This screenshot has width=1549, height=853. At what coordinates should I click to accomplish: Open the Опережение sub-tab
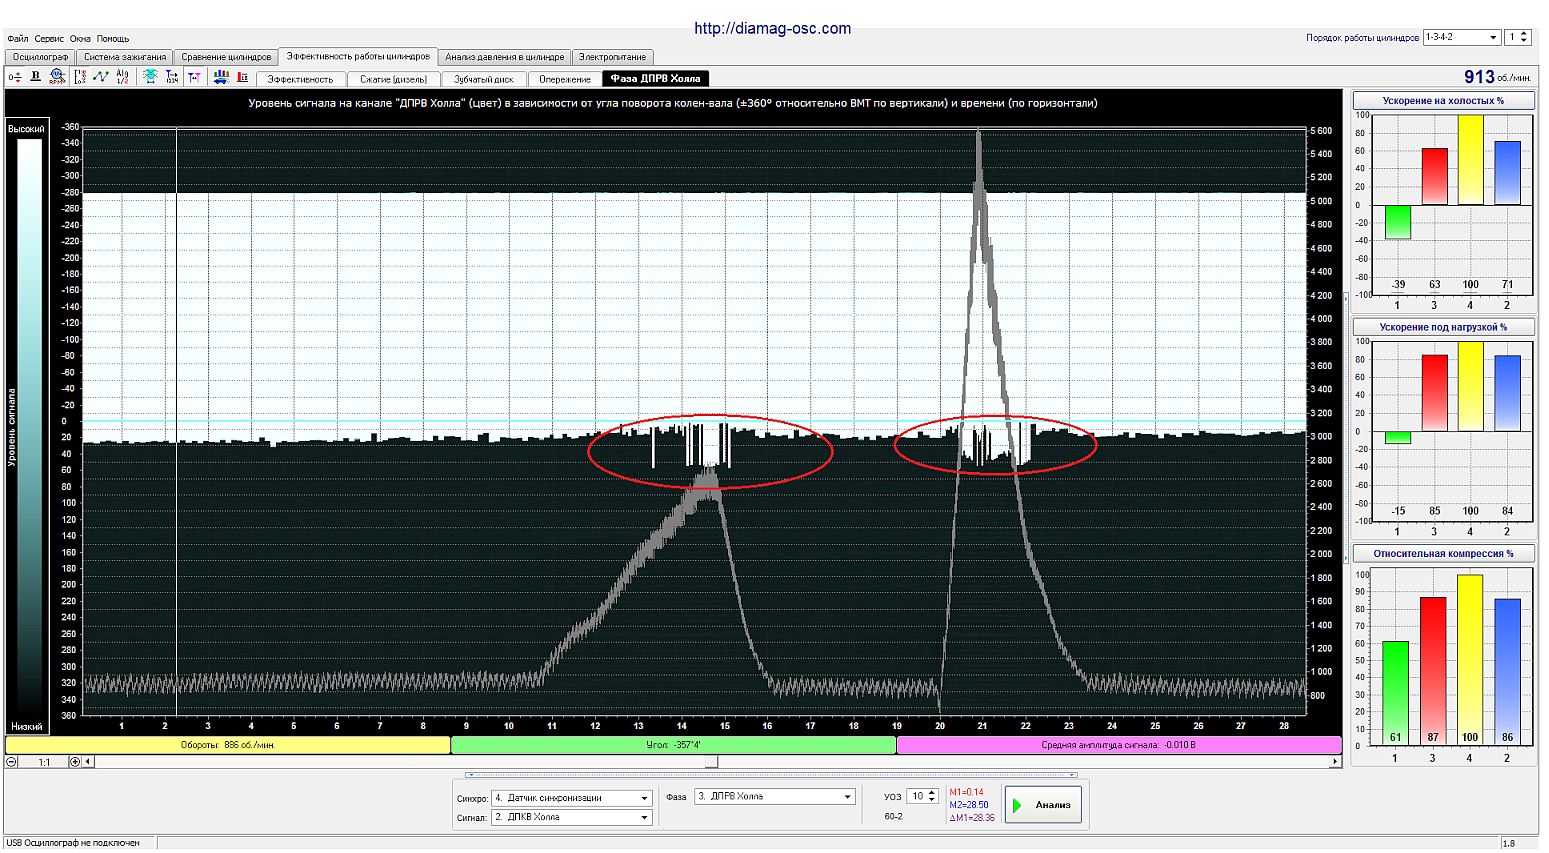(x=565, y=79)
